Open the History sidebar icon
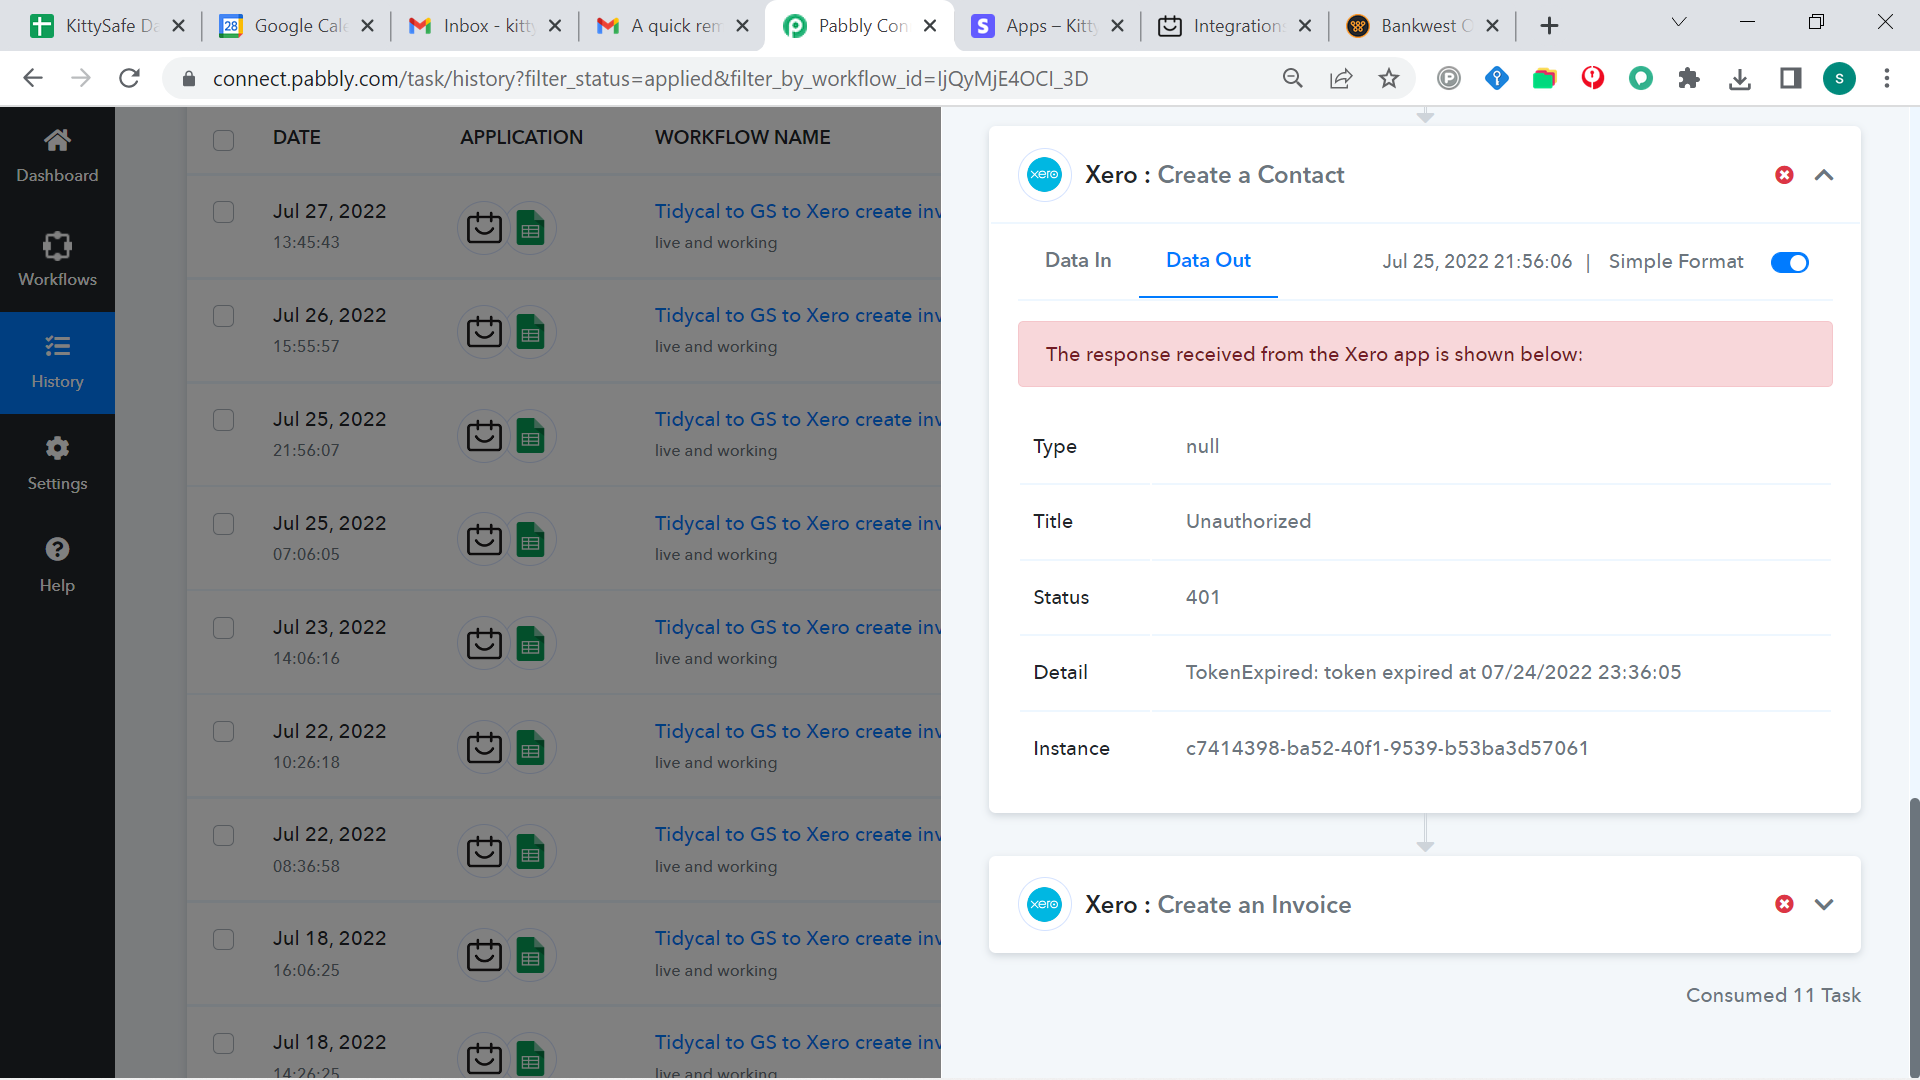 pyautogui.click(x=57, y=347)
